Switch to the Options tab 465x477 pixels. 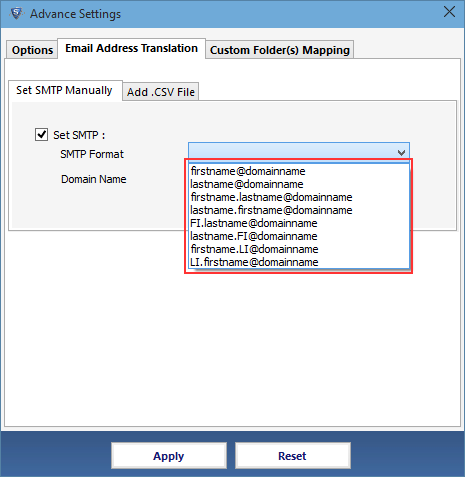(32, 50)
